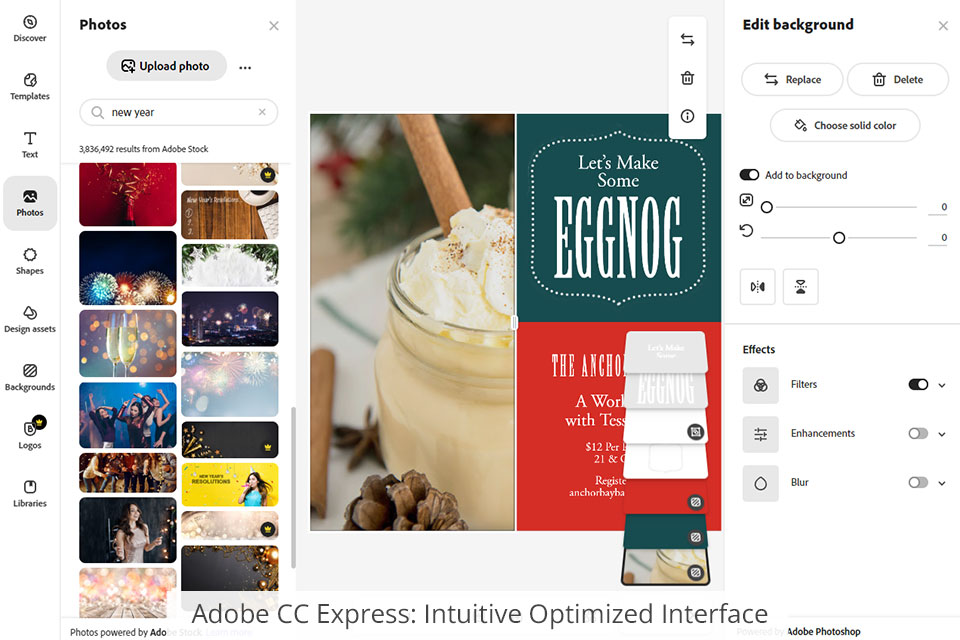Click the search magnifier icon
This screenshot has width=960, height=640.
click(97, 112)
